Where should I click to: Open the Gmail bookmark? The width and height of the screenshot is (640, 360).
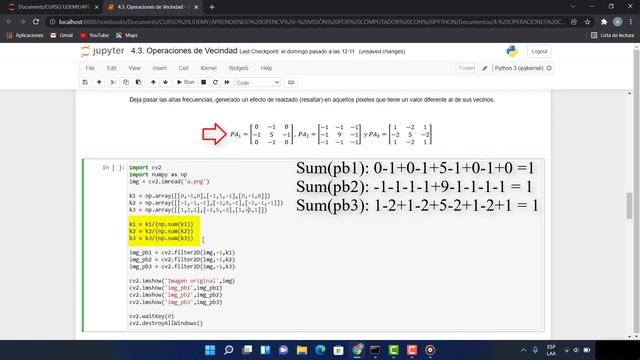tap(62, 36)
